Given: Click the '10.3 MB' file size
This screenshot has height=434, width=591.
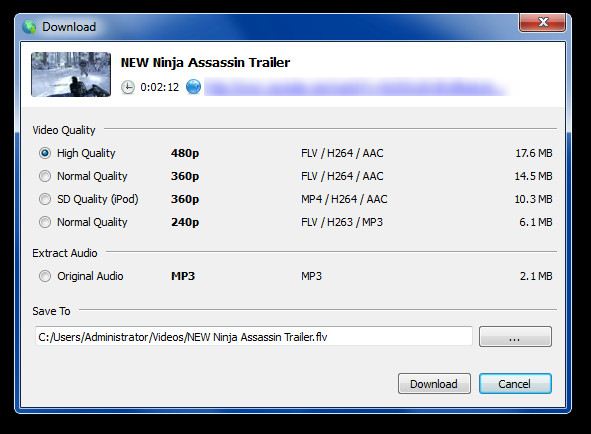Looking at the screenshot, I should (x=533, y=199).
